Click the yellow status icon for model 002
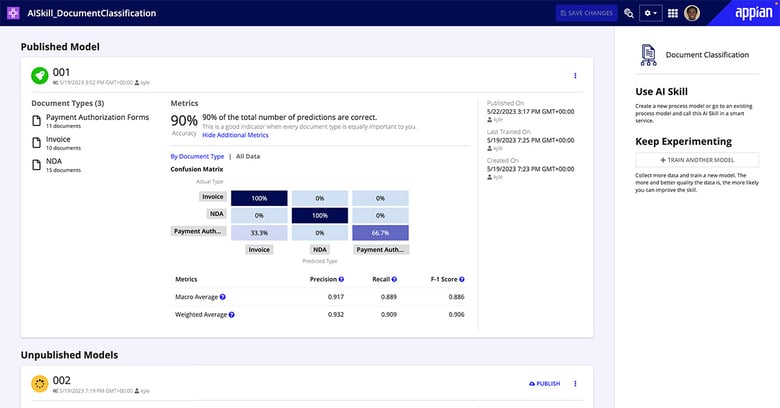The image size is (780, 408). click(40, 384)
